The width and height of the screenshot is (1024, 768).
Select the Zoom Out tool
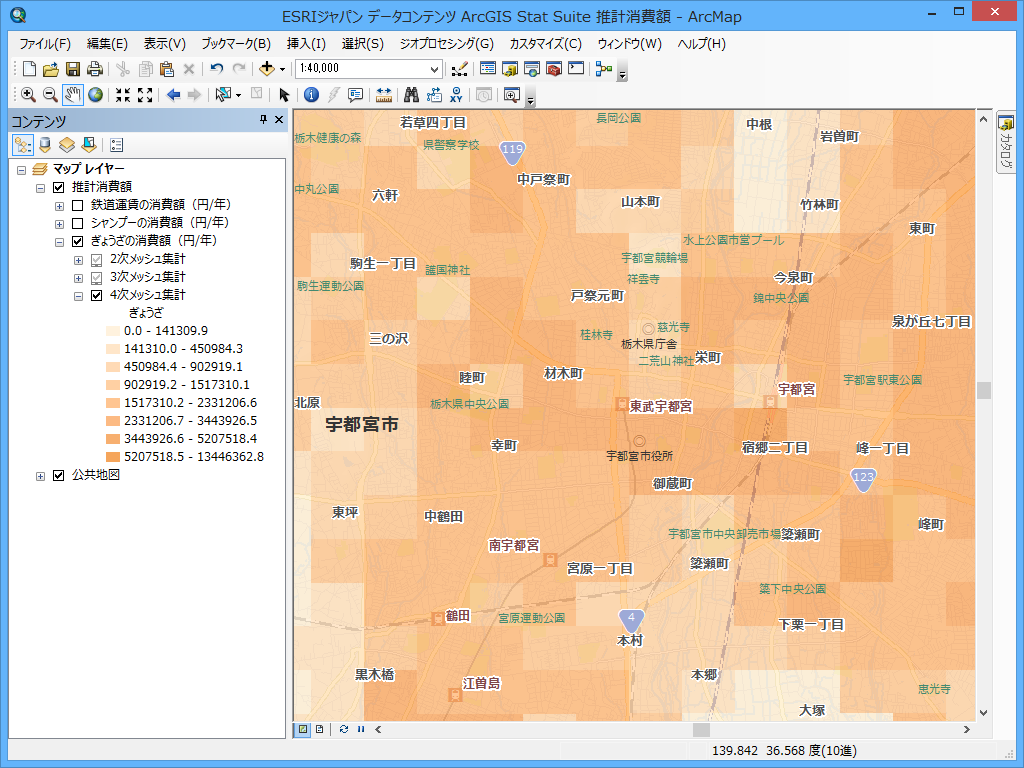50,95
